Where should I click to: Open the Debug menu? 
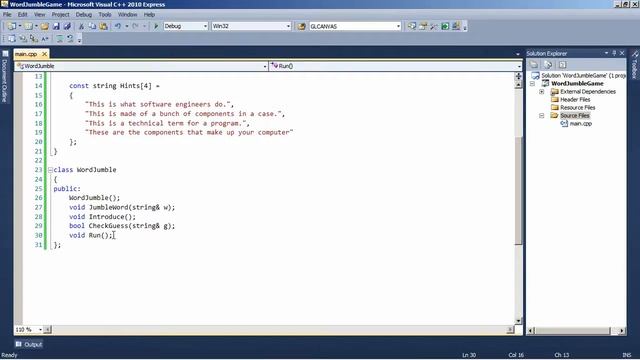coord(84,15)
